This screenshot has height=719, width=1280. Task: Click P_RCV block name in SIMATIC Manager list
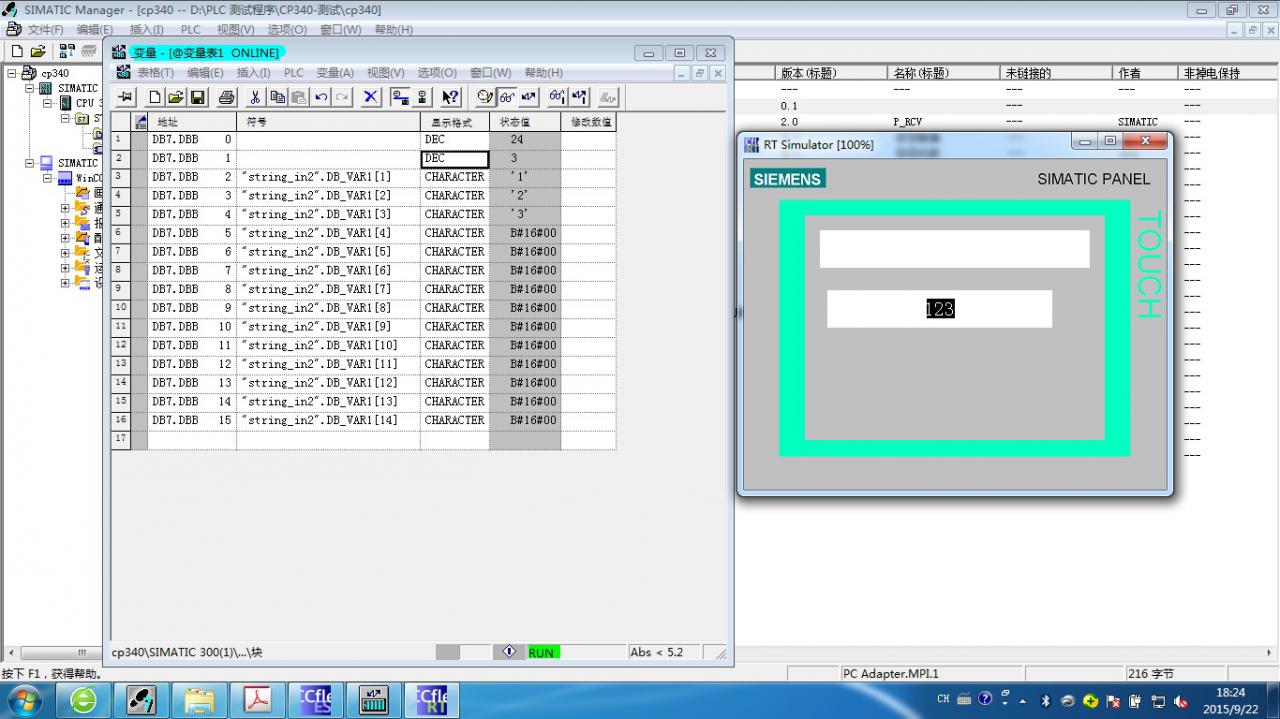coord(908,122)
